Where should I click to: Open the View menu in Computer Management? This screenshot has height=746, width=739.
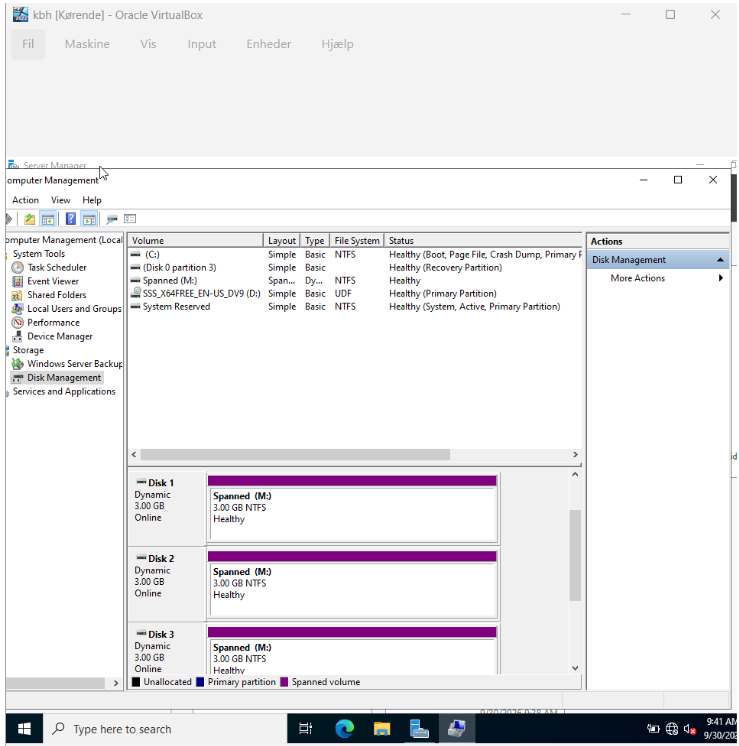tap(60, 200)
